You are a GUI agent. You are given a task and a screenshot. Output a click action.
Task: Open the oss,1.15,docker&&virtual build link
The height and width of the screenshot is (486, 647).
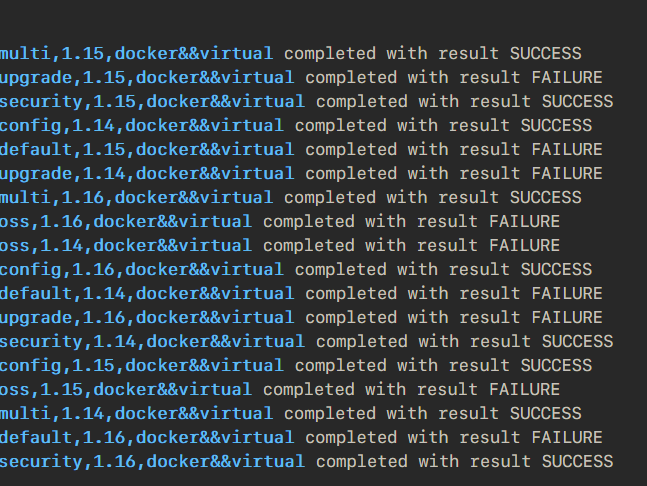[x=125, y=389]
